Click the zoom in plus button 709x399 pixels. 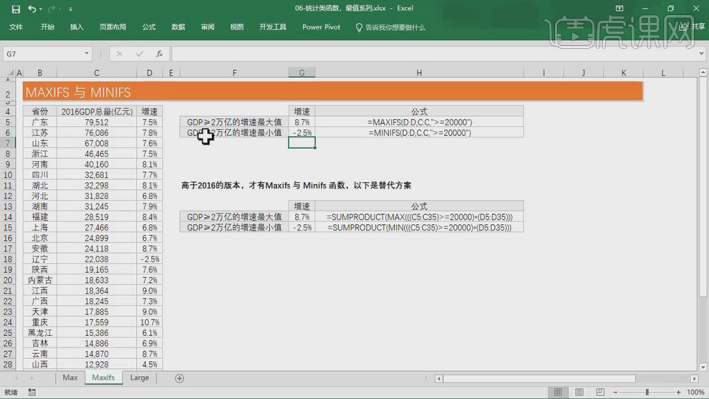click(678, 392)
